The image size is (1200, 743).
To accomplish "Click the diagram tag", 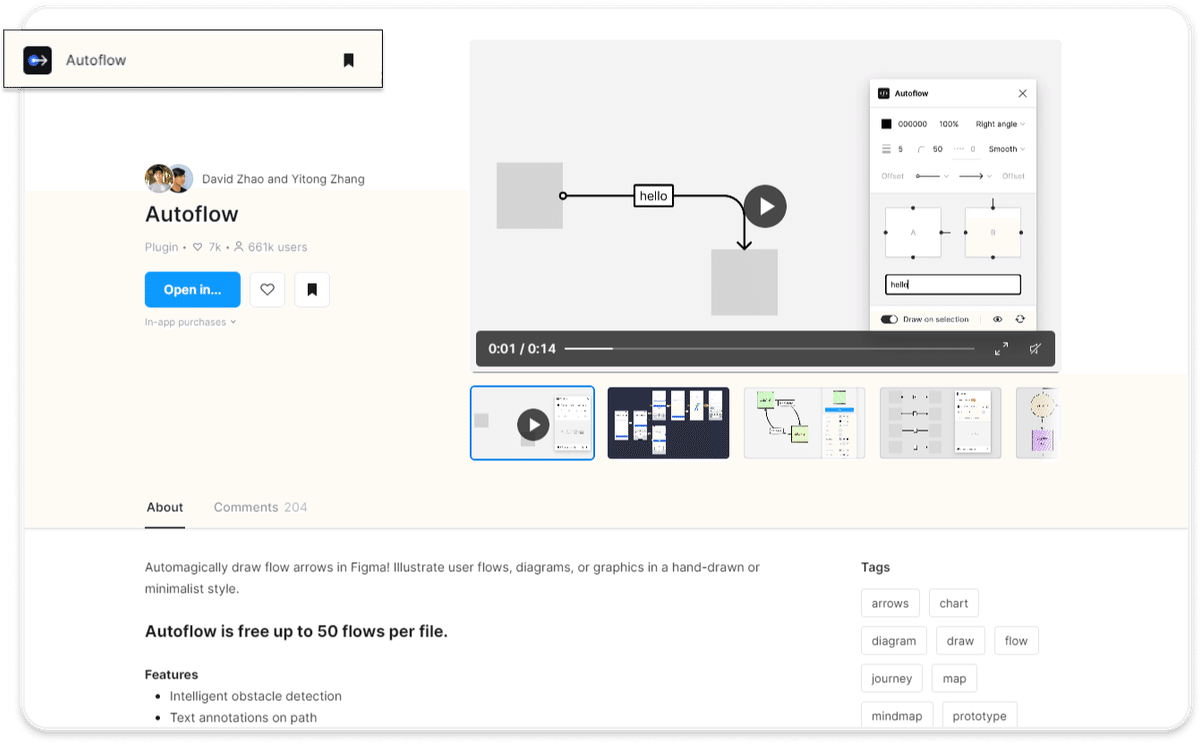I will pos(894,641).
